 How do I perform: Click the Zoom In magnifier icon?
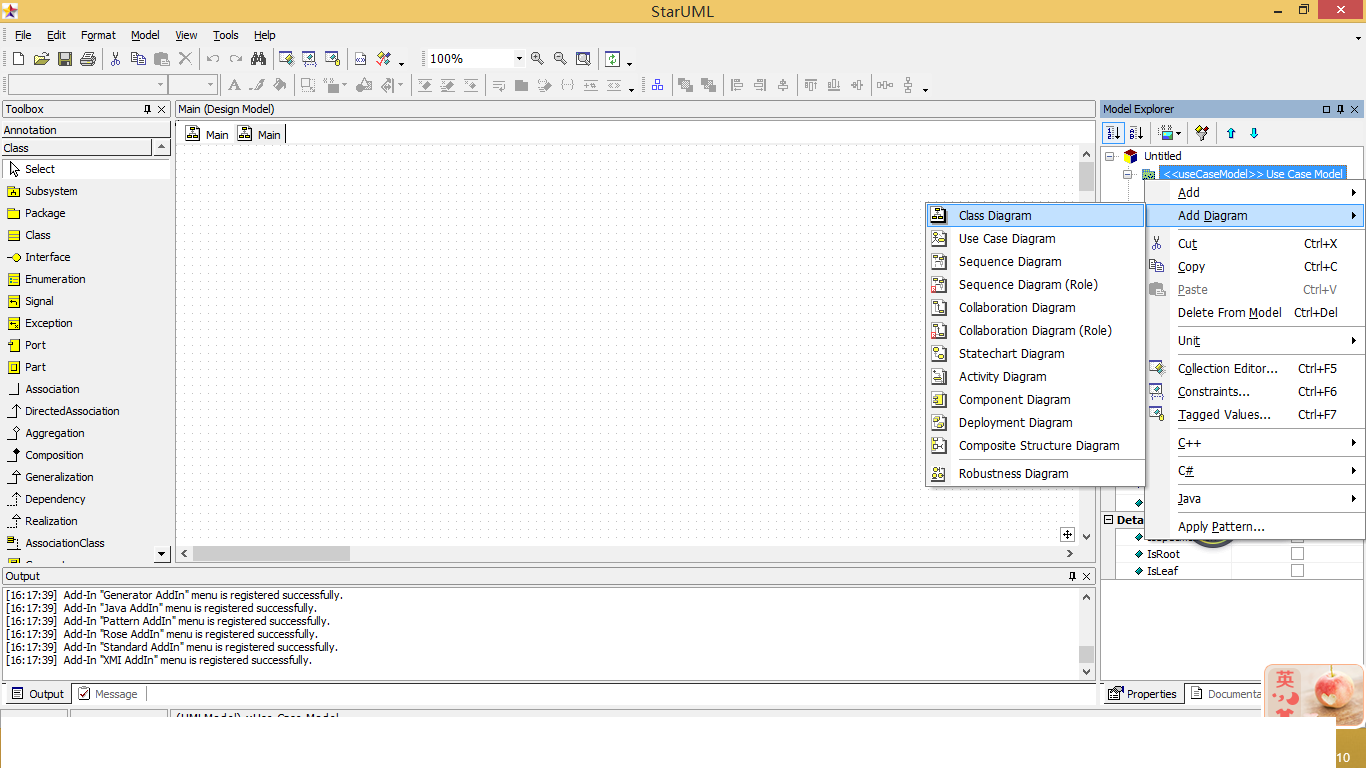point(537,59)
